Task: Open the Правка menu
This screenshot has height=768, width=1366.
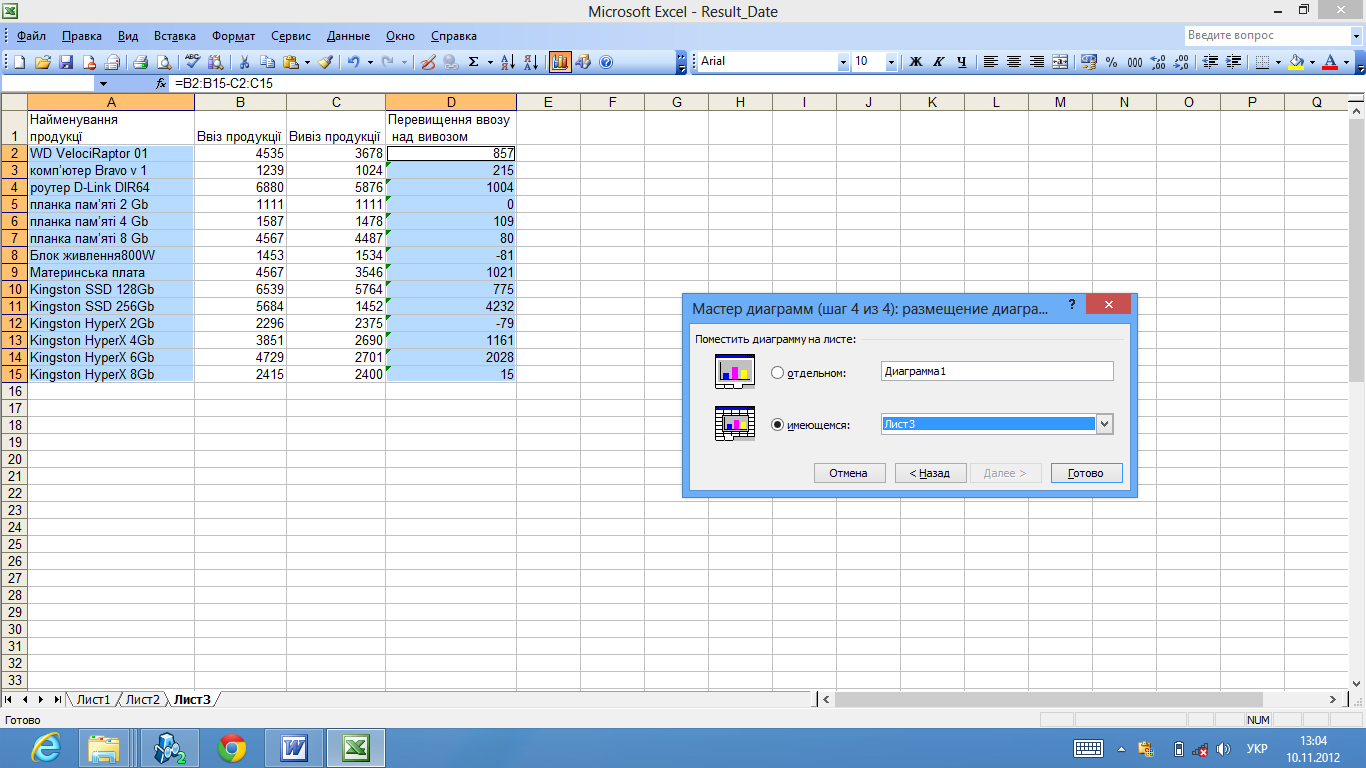Action: point(82,36)
